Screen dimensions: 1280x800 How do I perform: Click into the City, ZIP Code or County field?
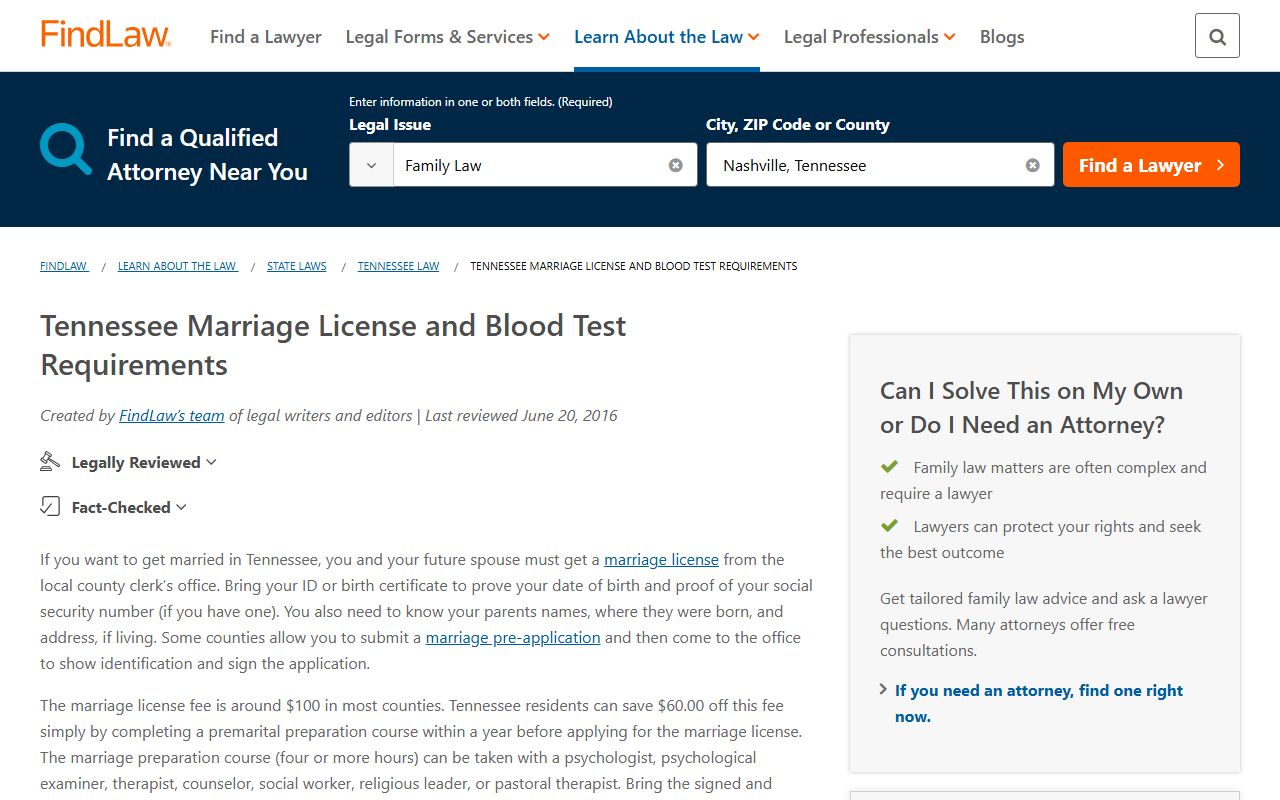(865, 165)
